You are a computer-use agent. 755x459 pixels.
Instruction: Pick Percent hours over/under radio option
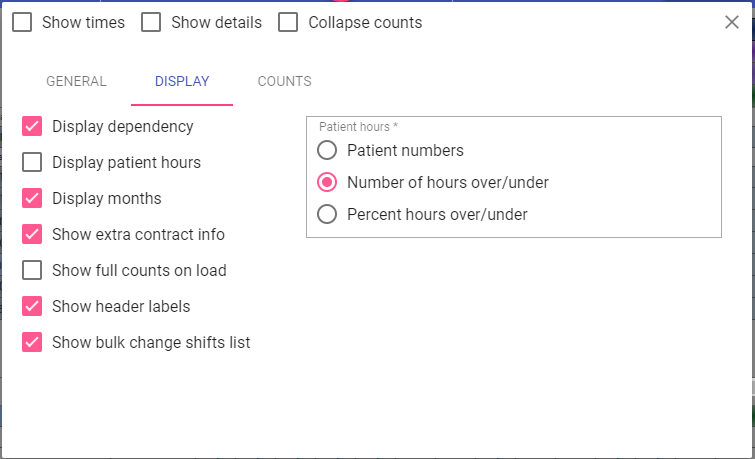(x=327, y=214)
